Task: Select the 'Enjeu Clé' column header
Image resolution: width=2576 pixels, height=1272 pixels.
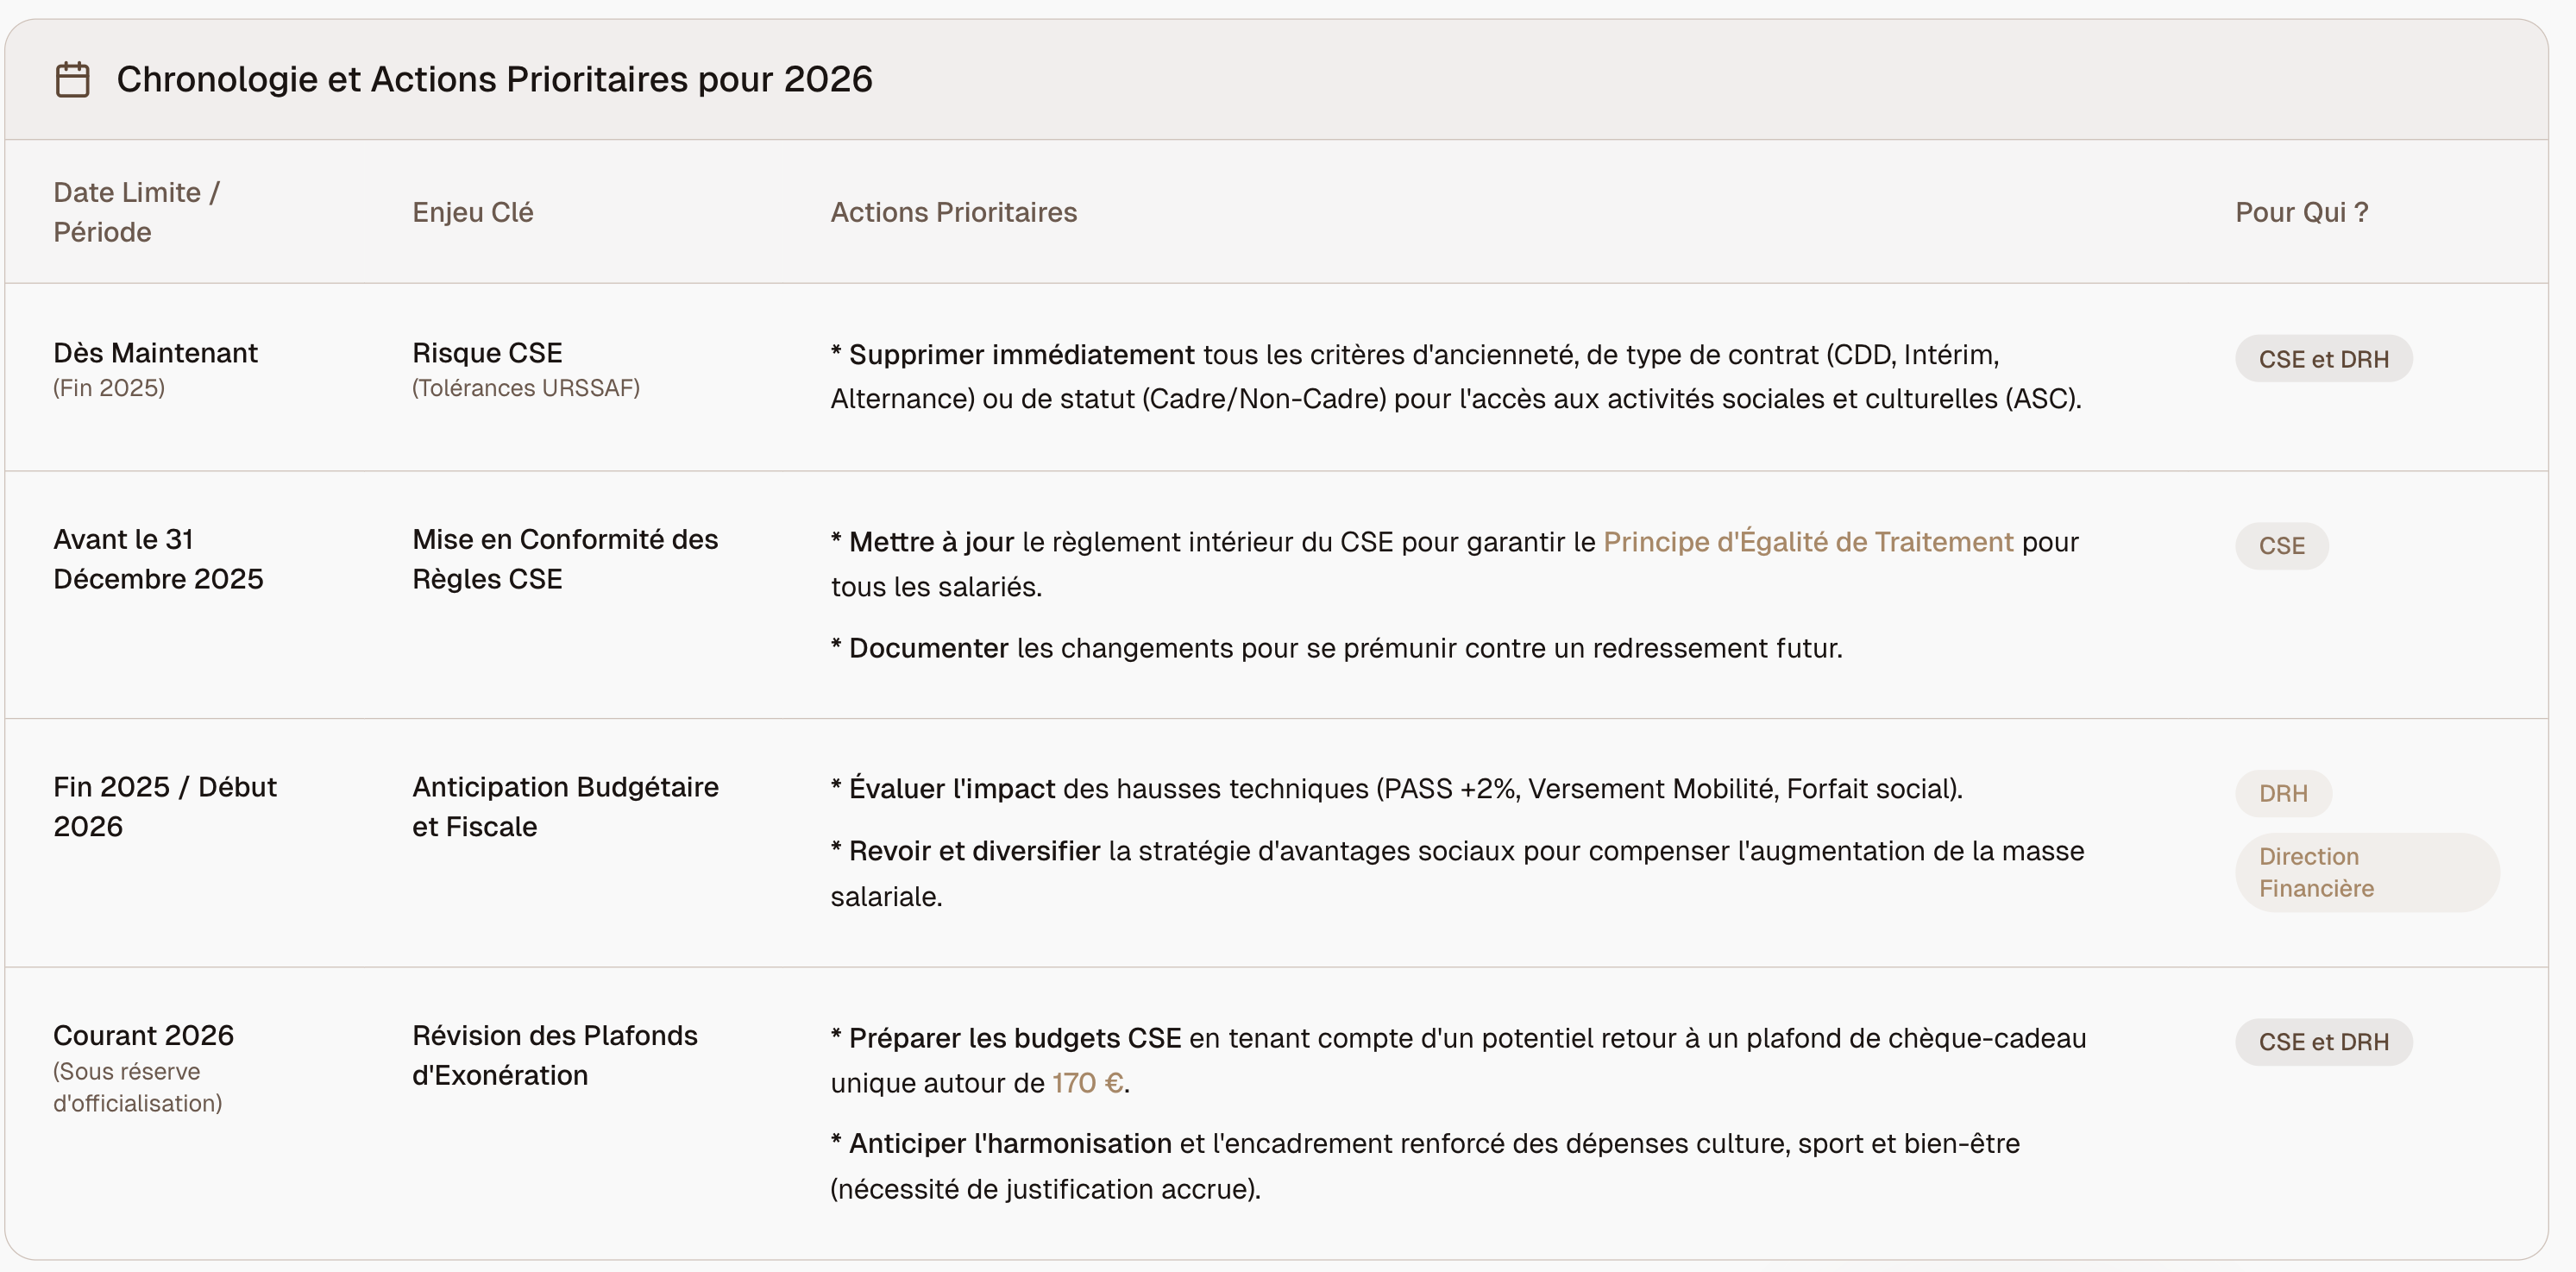Action: tap(472, 212)
